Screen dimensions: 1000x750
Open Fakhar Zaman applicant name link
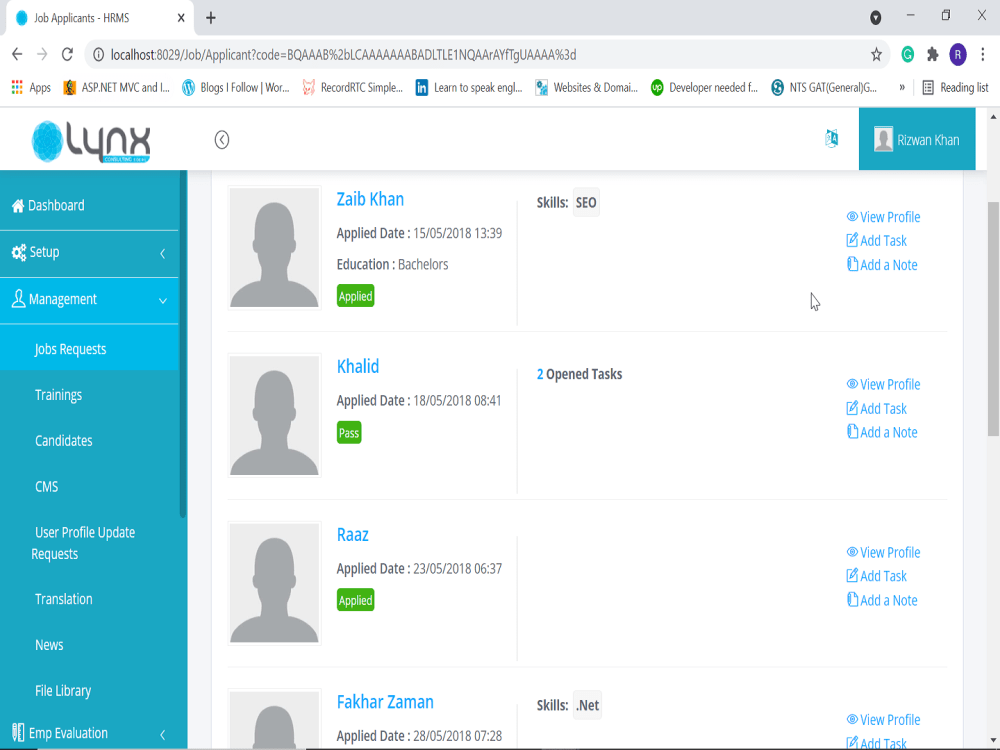pyautogui.click(x=385, y=702)
